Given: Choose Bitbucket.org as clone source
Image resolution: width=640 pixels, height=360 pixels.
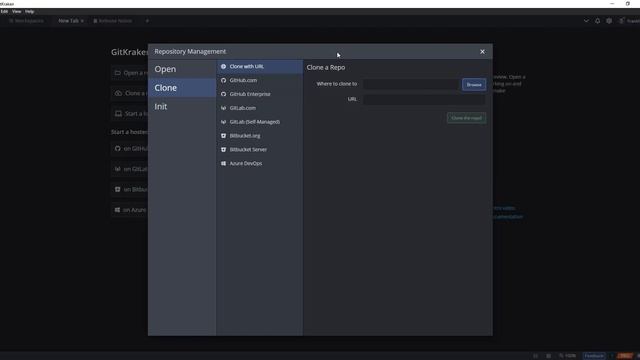Looking at the screenshot, I should pos(260,136).
